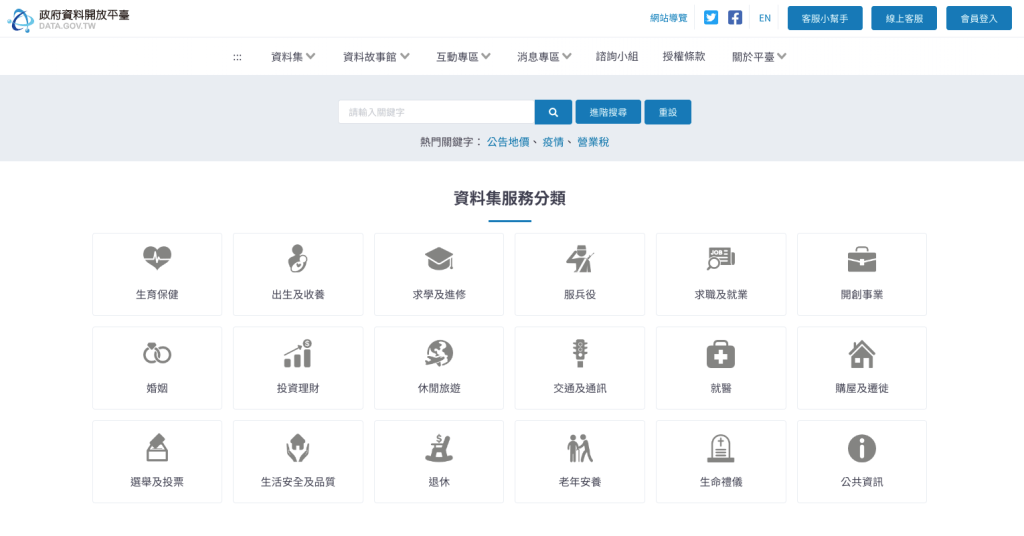Click the 求職及就業 card label
The width and height of the screenshot is (1024, 536).
coord(720,294)
